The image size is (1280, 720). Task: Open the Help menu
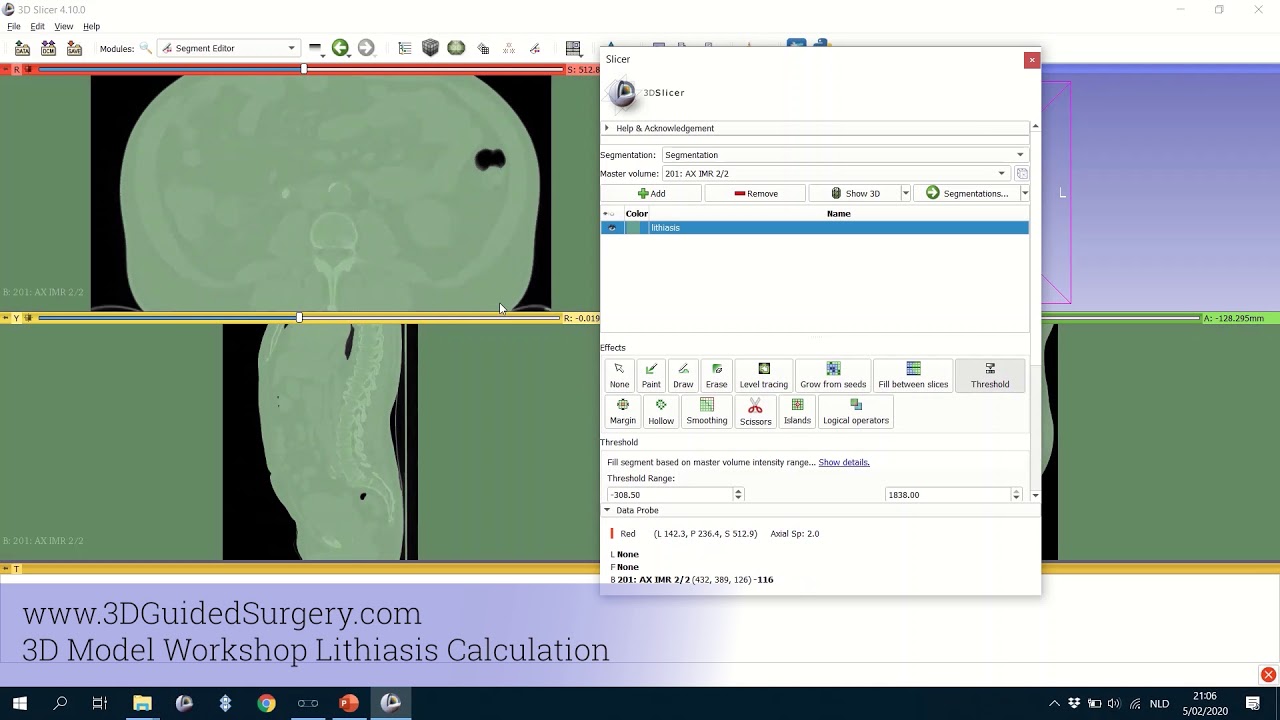tap(91, 26)
